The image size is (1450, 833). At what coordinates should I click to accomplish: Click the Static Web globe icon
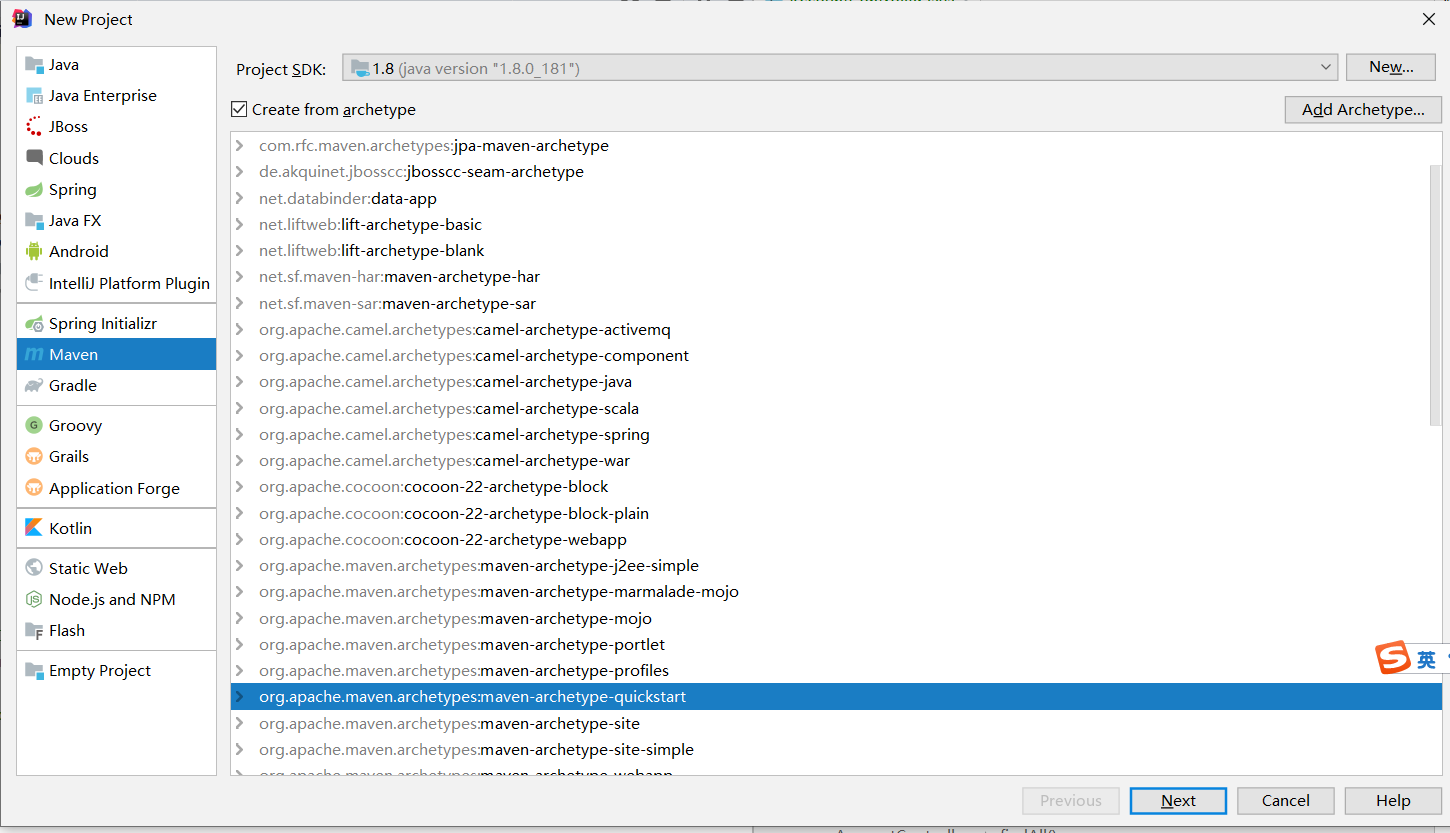click(x=34, y=568)
